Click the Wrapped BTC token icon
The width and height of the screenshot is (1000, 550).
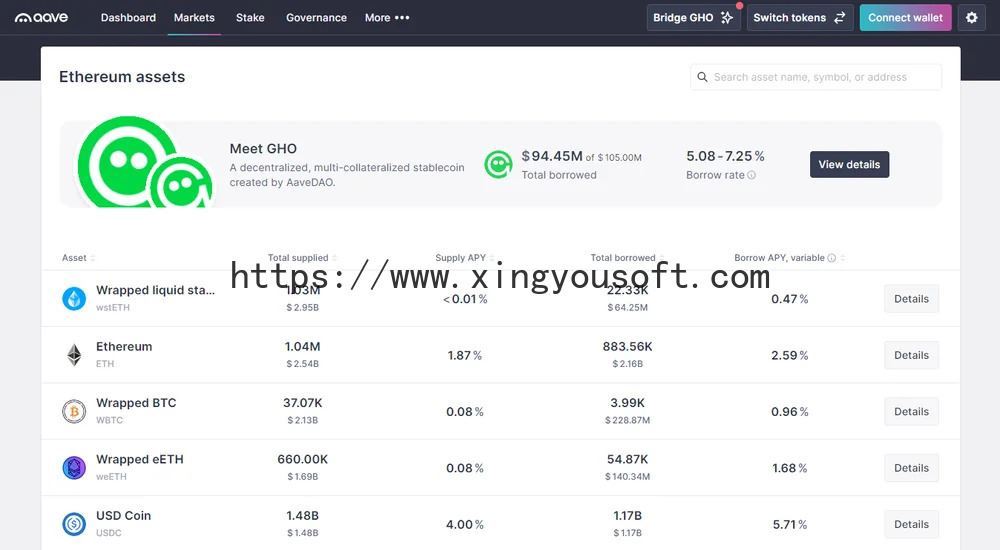point(74,411)
